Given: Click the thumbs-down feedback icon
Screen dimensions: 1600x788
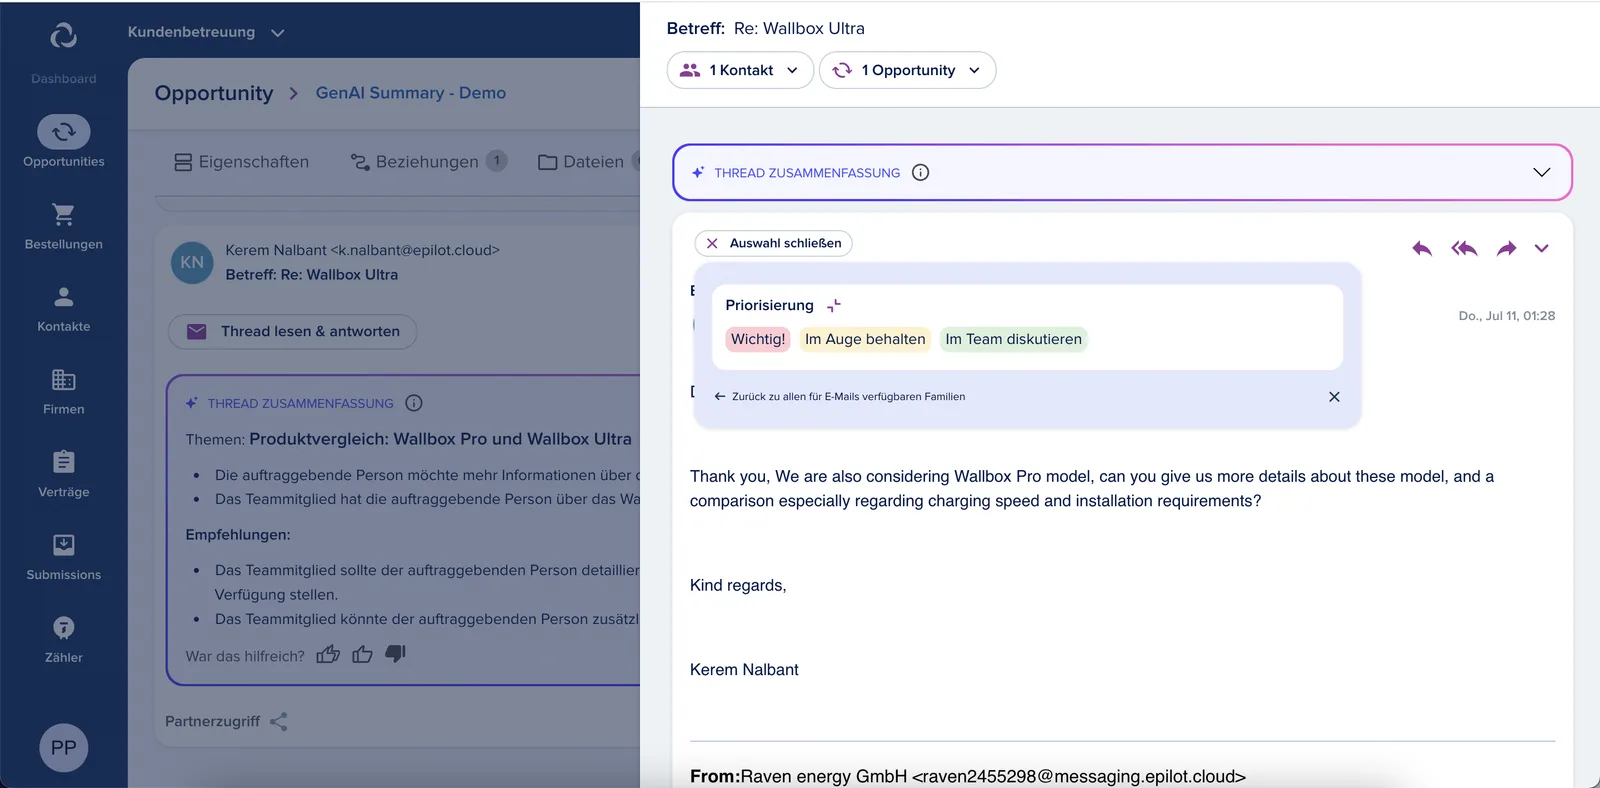Looking at the screenshot, I should point(396,654).
